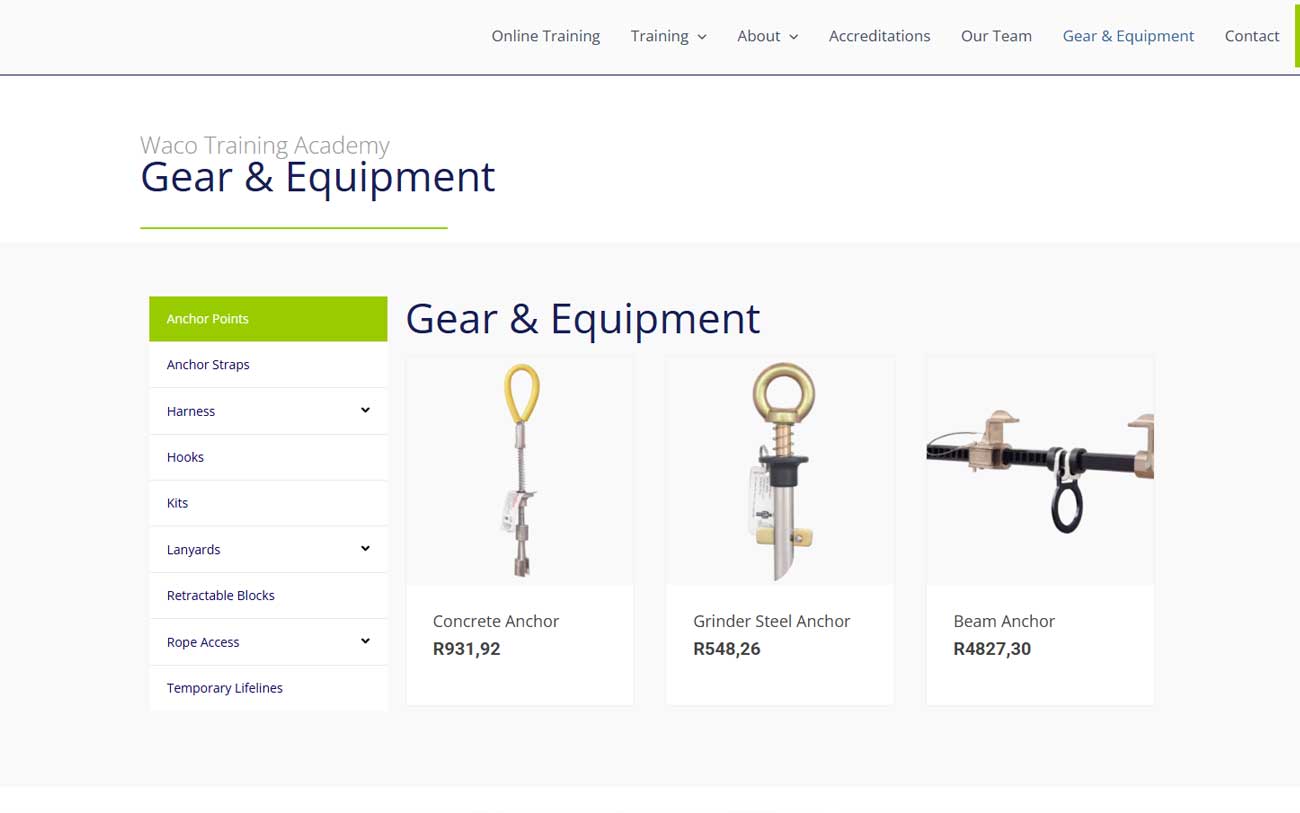
Task: Open the Contact page
Action: pyautogui.click(x=1252, y=36)
